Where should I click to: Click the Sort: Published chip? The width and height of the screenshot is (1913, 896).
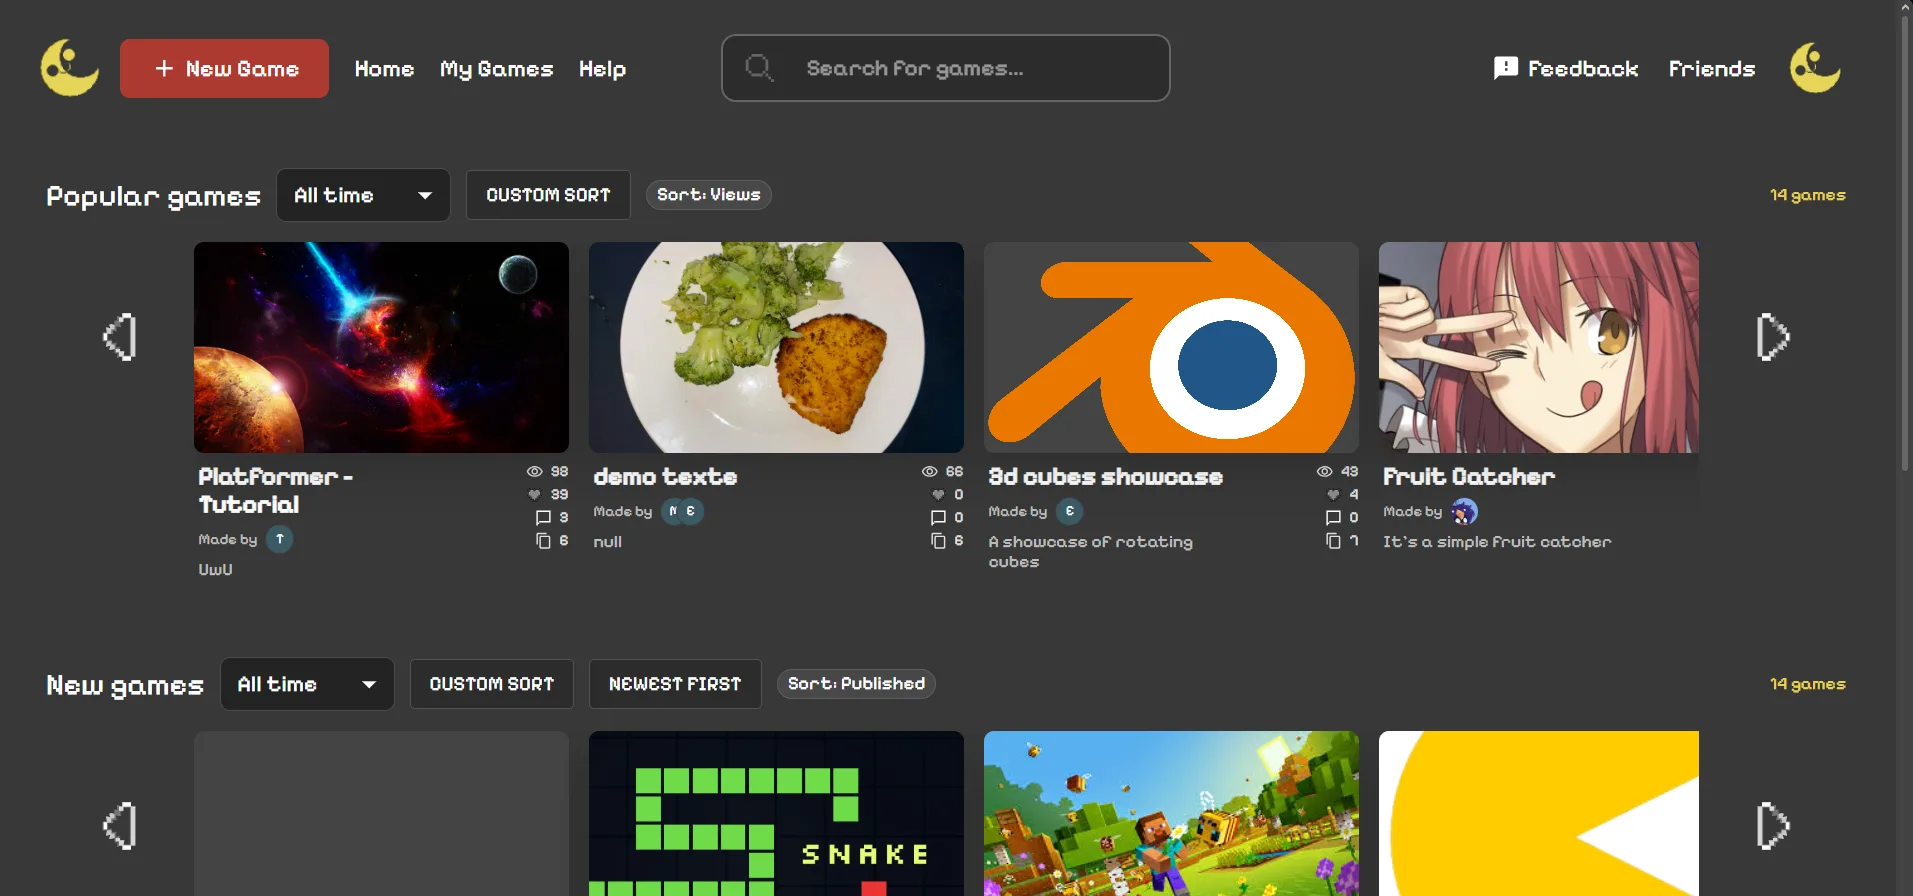pyautogui.click(x=856, y=684)
